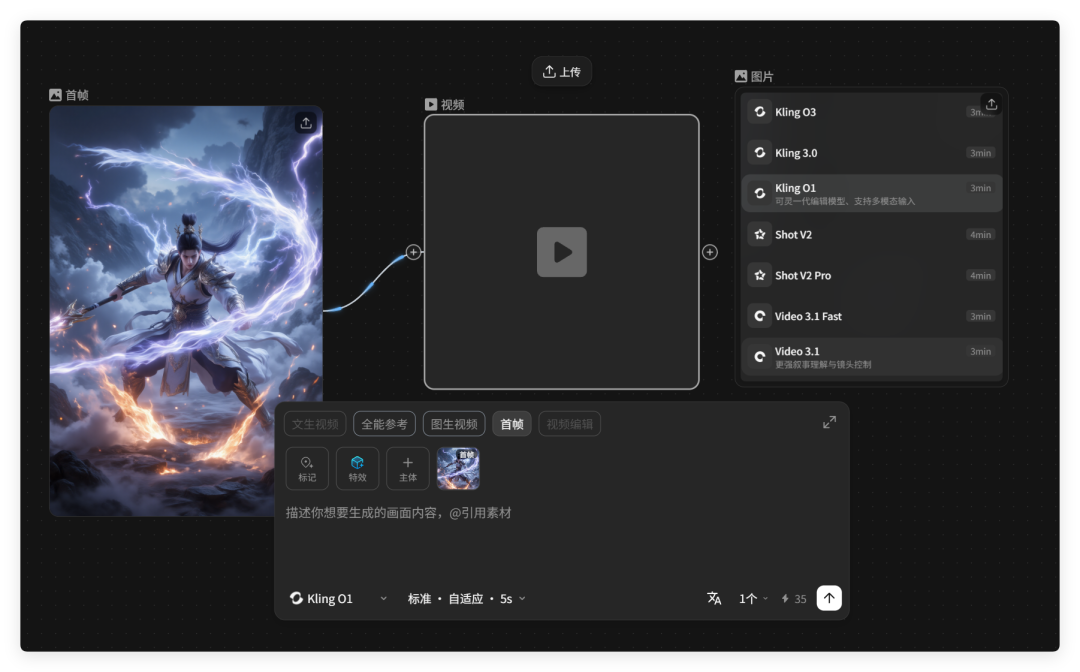This screenshot has width=1080, height=672.
Task: Click the translate language icon
Action: coord(714,598)
